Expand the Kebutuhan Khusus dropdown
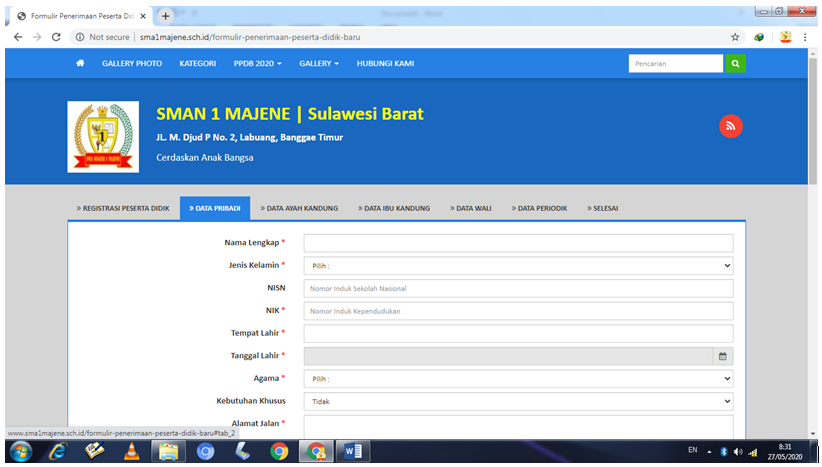This screenshot has width=822, height=467. 518,401
